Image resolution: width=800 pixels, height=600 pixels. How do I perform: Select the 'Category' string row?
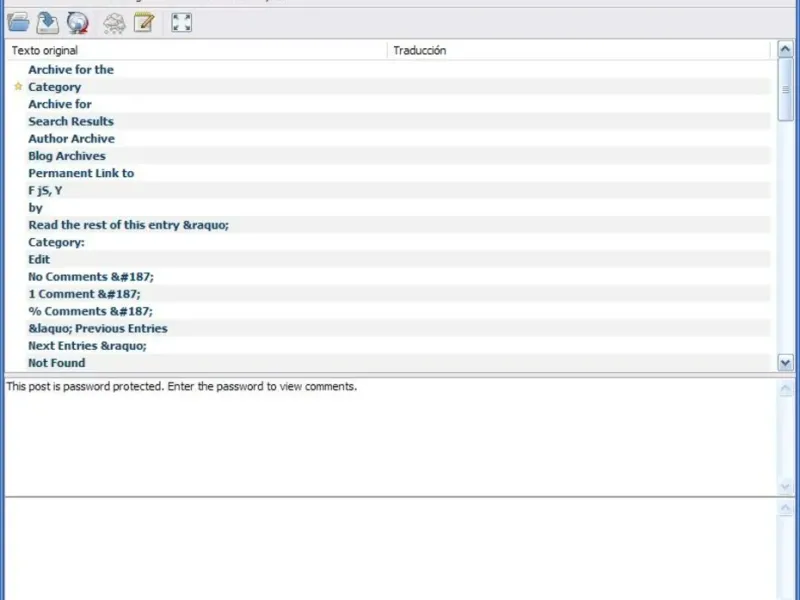(388, 87)
